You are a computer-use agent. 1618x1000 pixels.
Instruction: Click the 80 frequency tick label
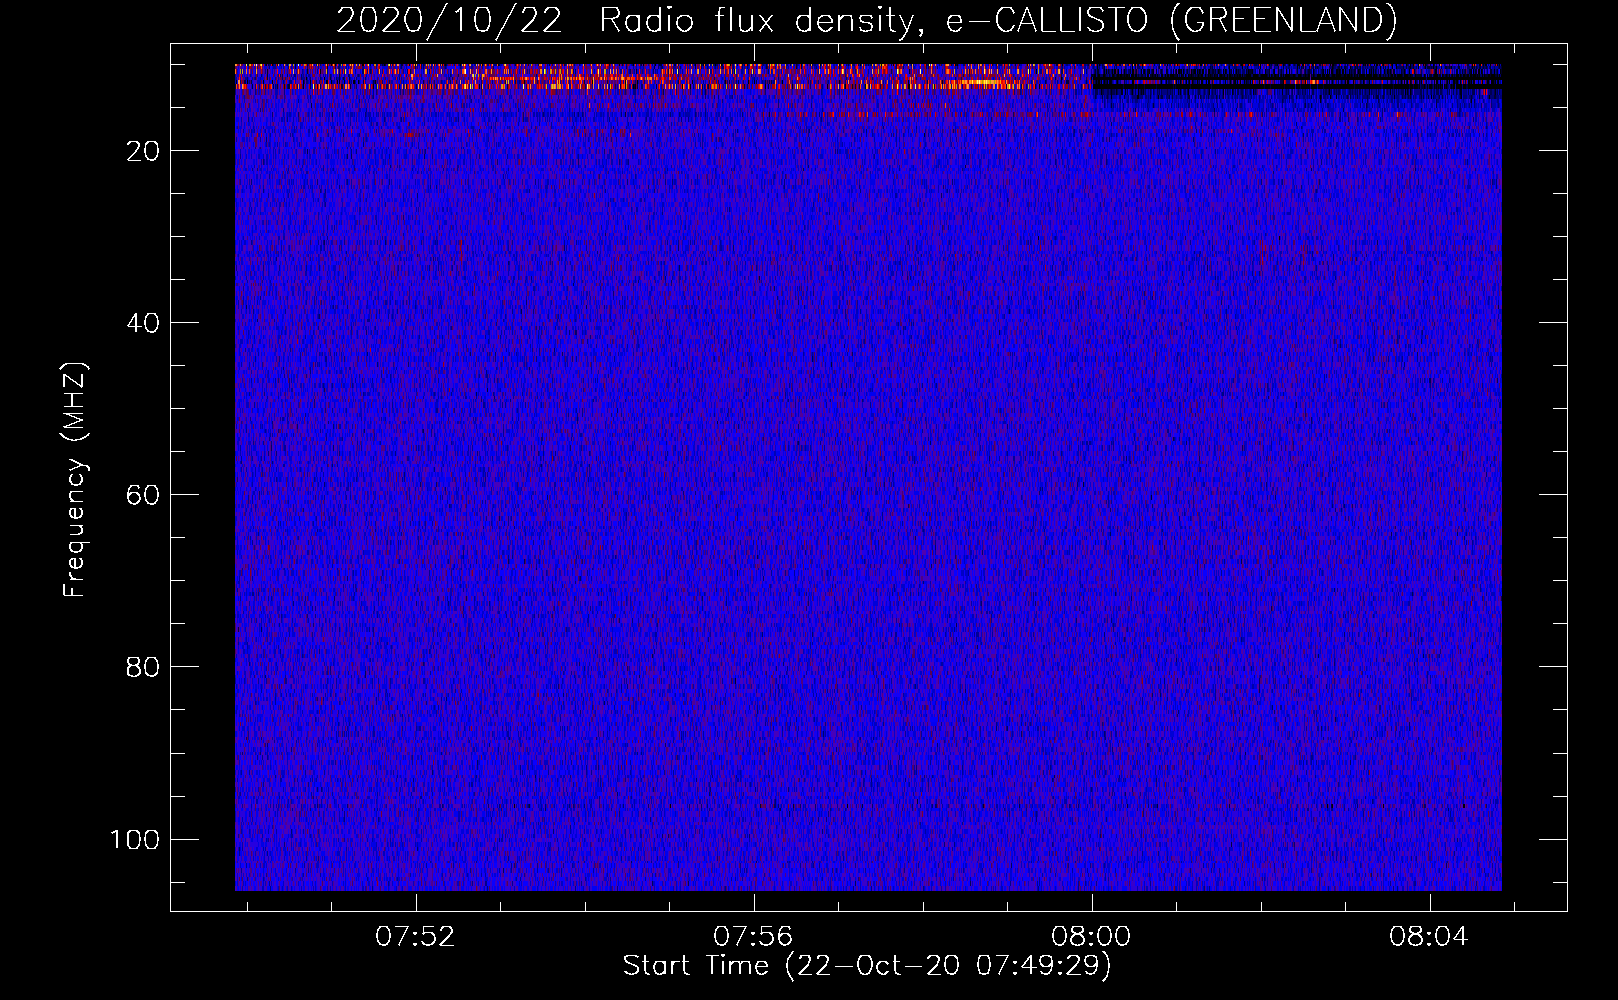pyautogui.click(x=143, y=667)
